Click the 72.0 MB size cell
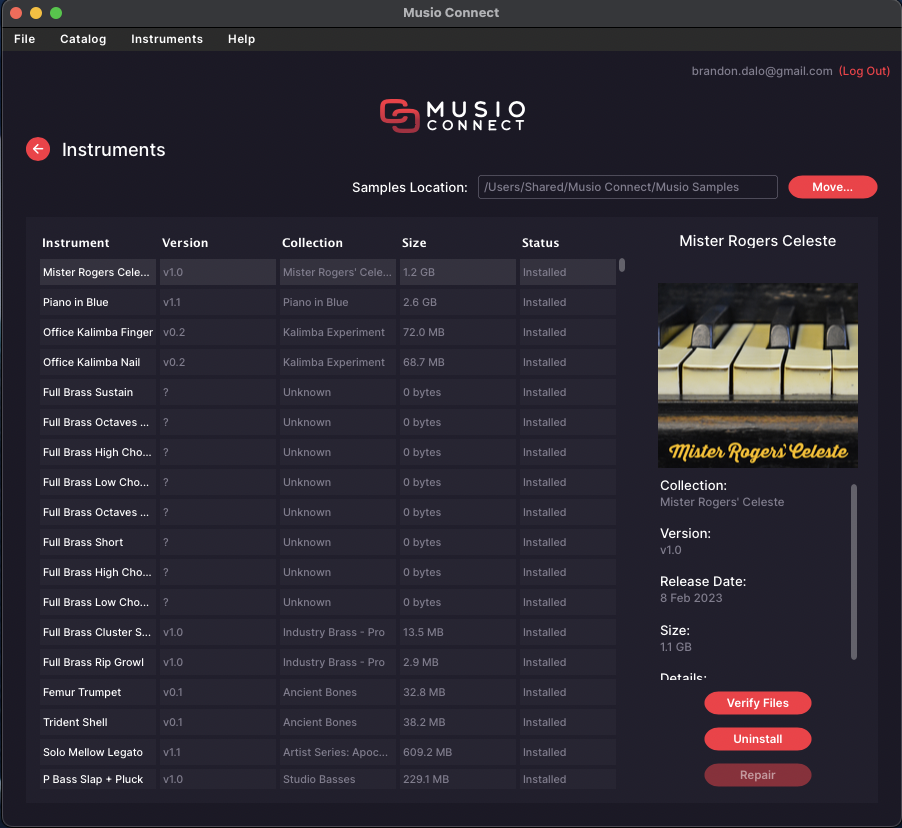The height and width of the screenshot is (828, 902). pyautogui.click(x=457, y=332)
